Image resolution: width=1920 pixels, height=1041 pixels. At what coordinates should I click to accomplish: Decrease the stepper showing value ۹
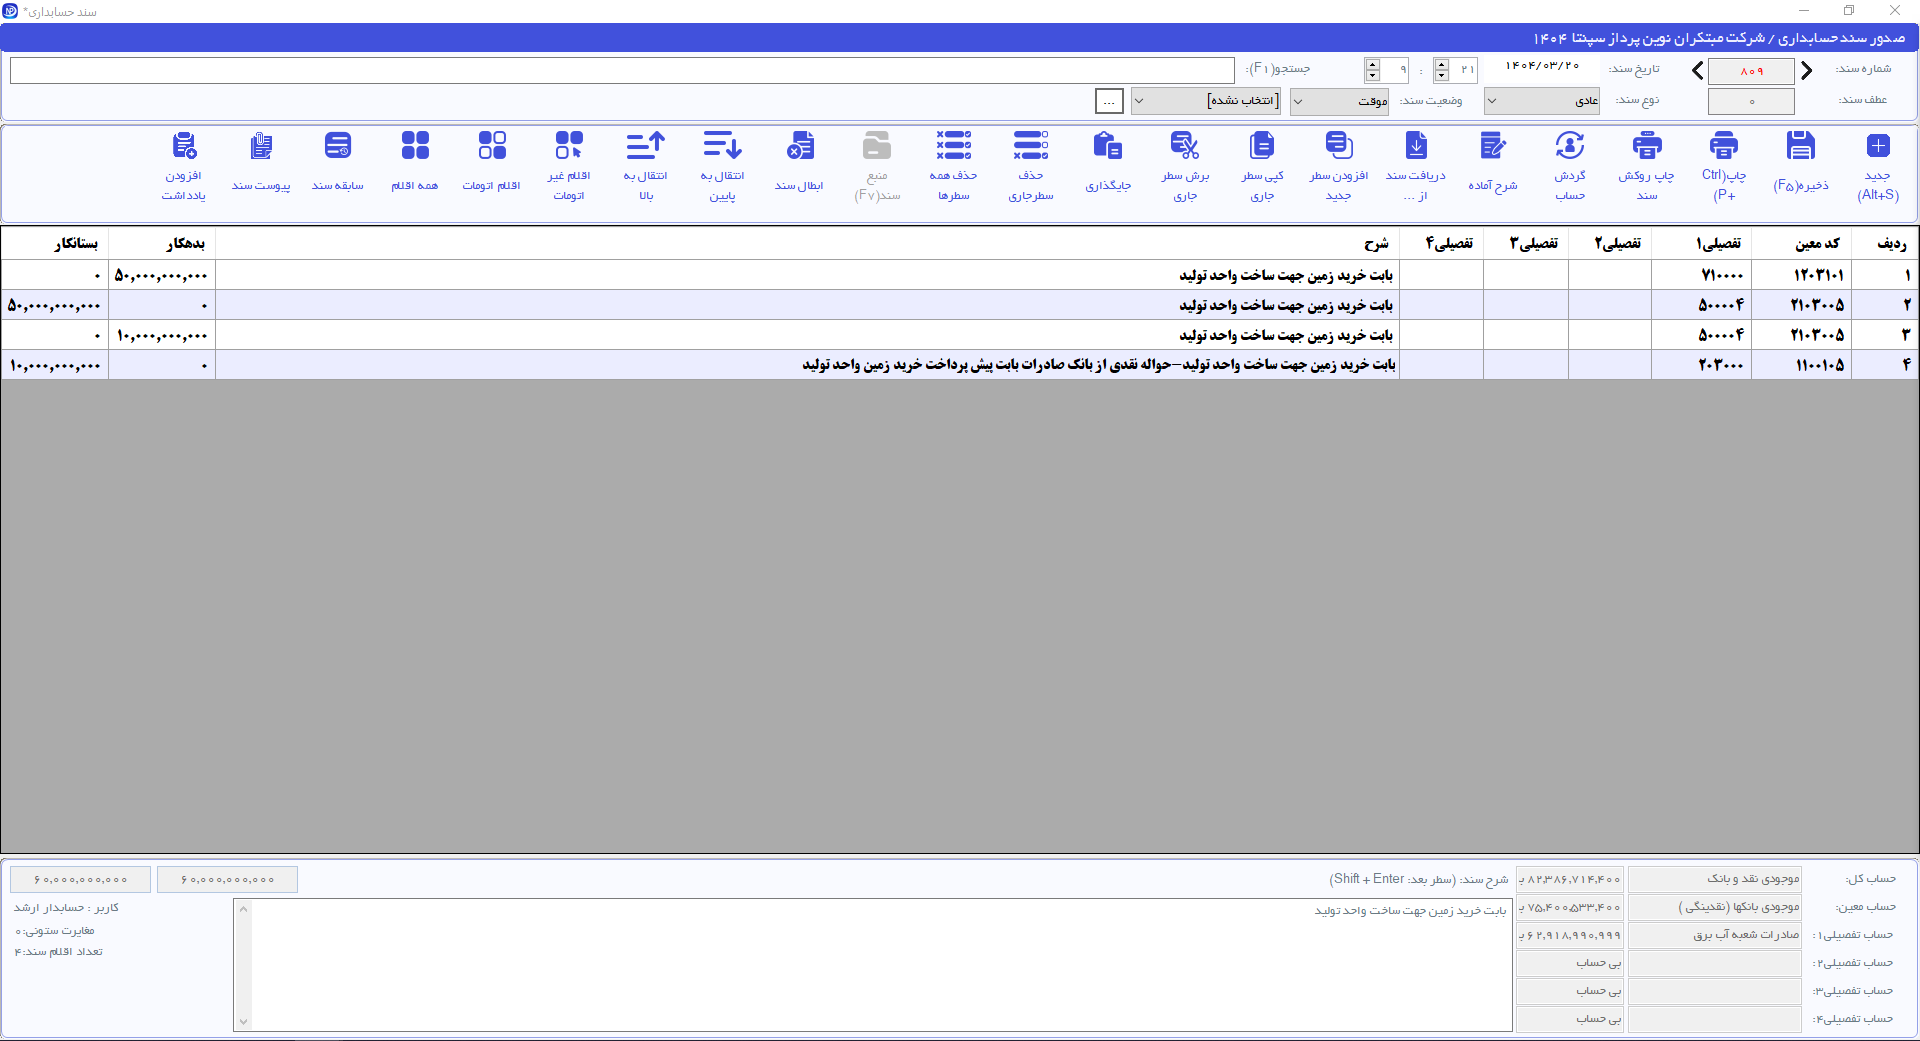click(1372, 75)
